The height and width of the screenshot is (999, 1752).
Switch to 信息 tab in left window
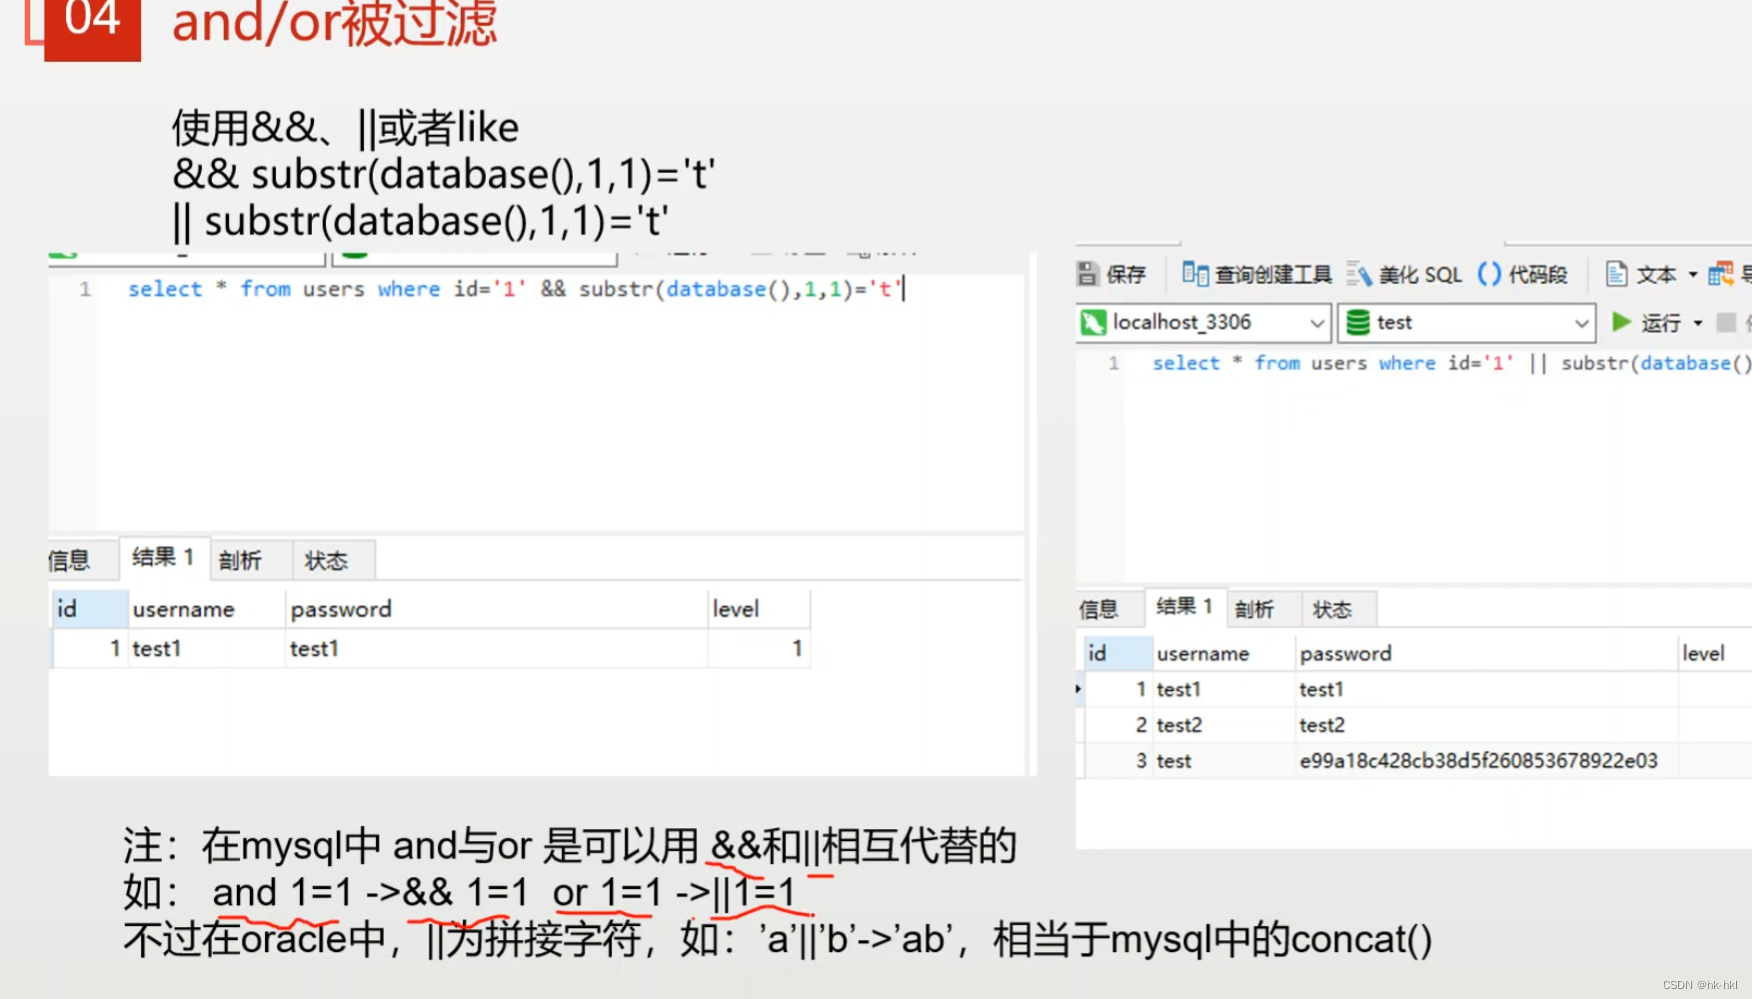pos(69,560)
